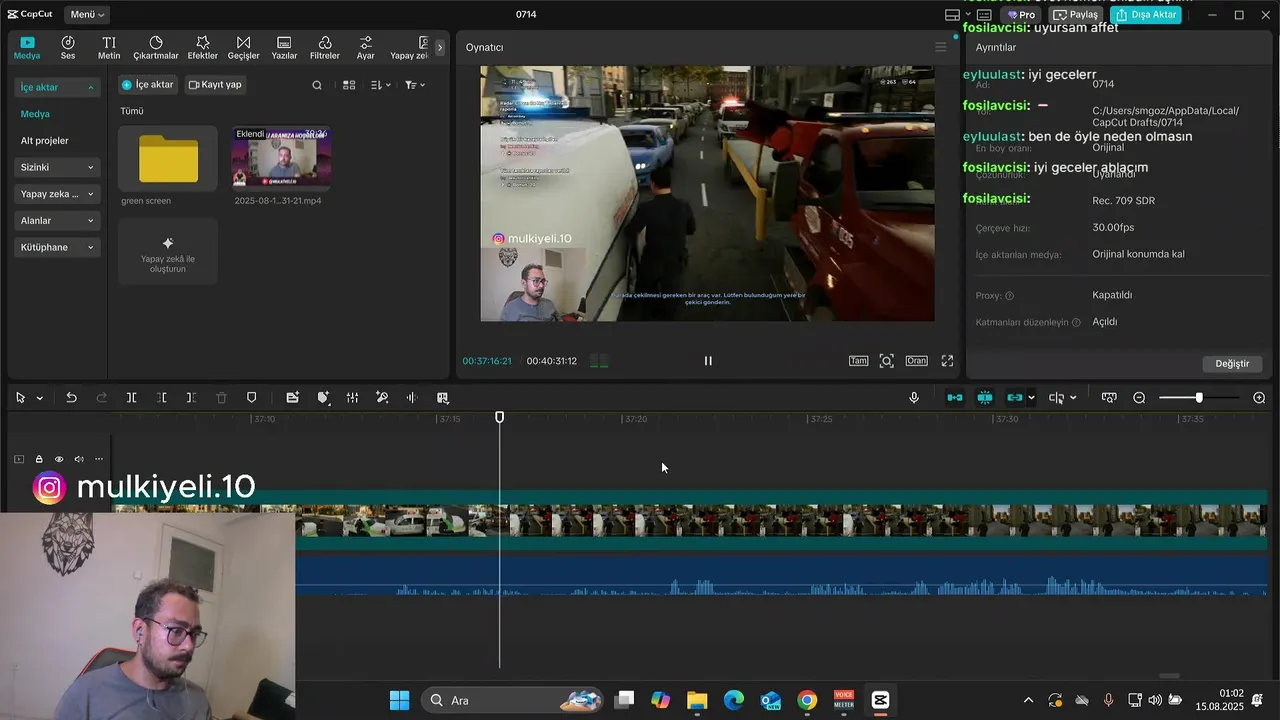1280x720 pixels.
Task: Expand the Alanlar sidebar section
Action: [56, 220]
